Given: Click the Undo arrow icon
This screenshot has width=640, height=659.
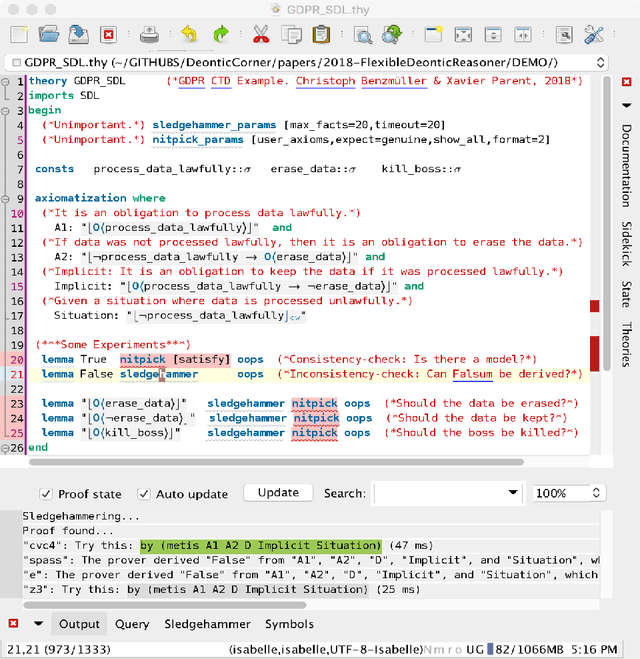Looking at the screenshot, I should (x=190, y=35).
